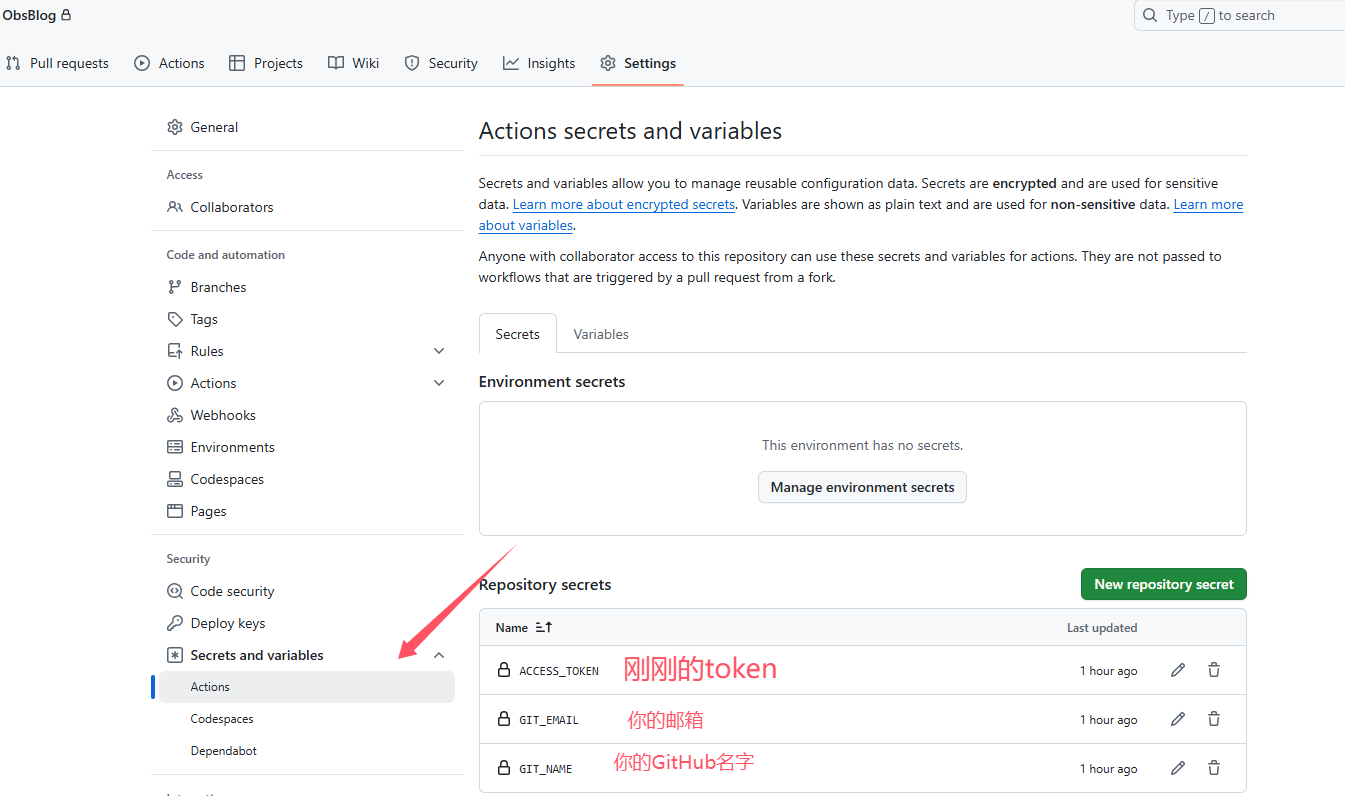Open the Security tab
Image resolution: width=1345 pixels, height=796 pixels.
tap(441, 63)
